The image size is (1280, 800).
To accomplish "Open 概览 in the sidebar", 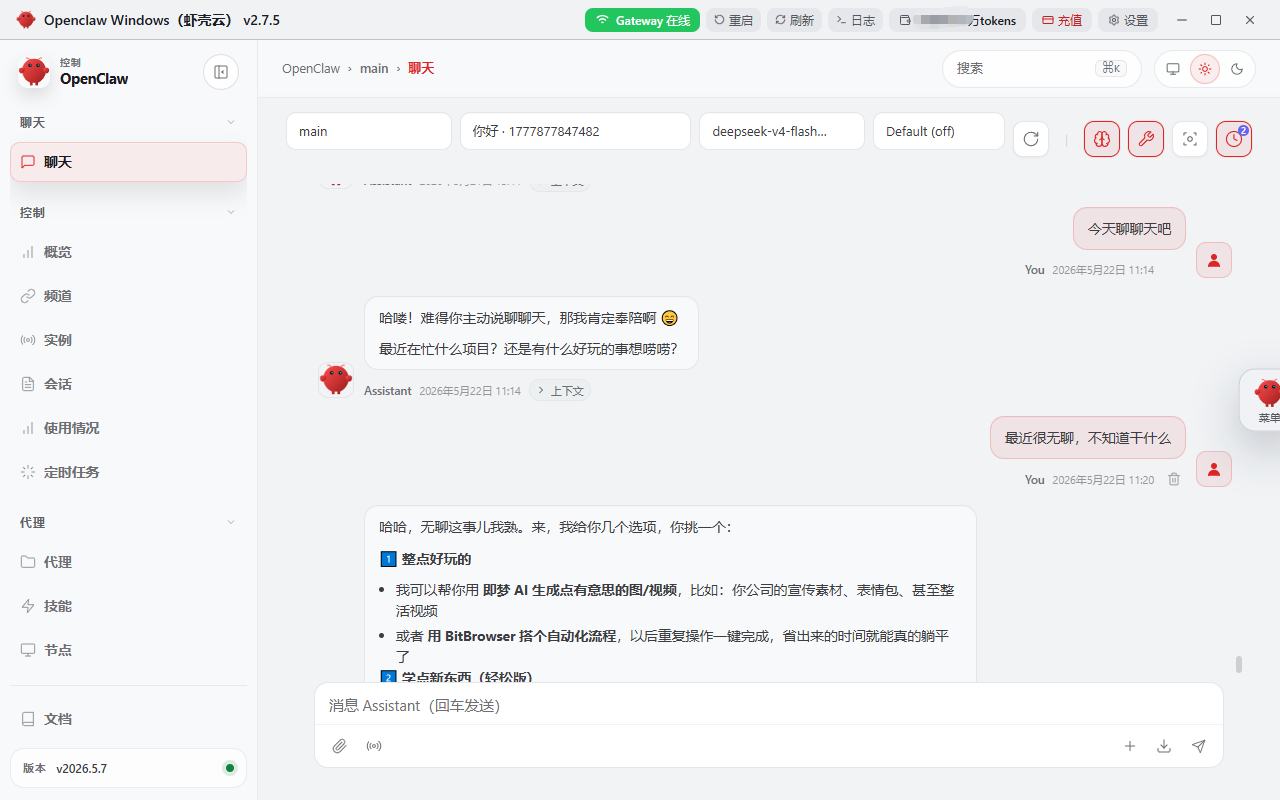I will (128, 252).
